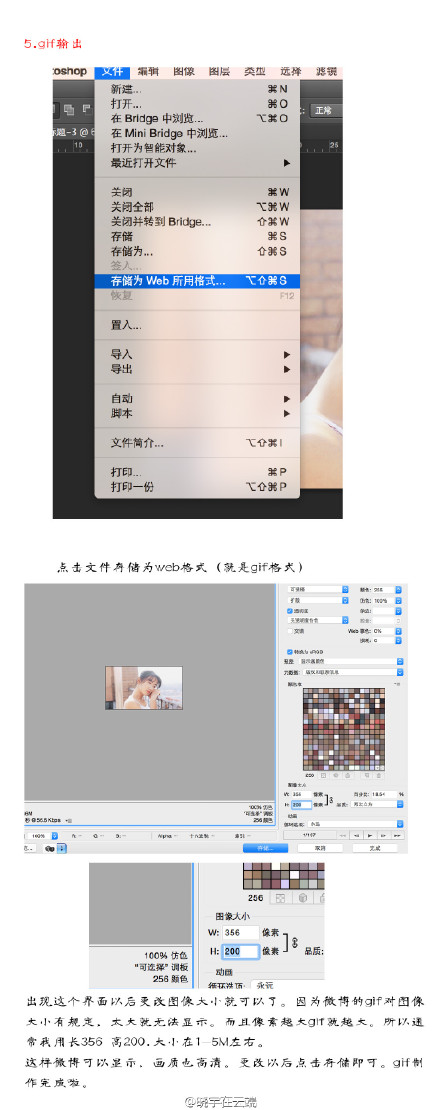Choose 打印... from the File menu
Image resolution: width=440 pixels, height=1110 pixels.
[197, 472]
